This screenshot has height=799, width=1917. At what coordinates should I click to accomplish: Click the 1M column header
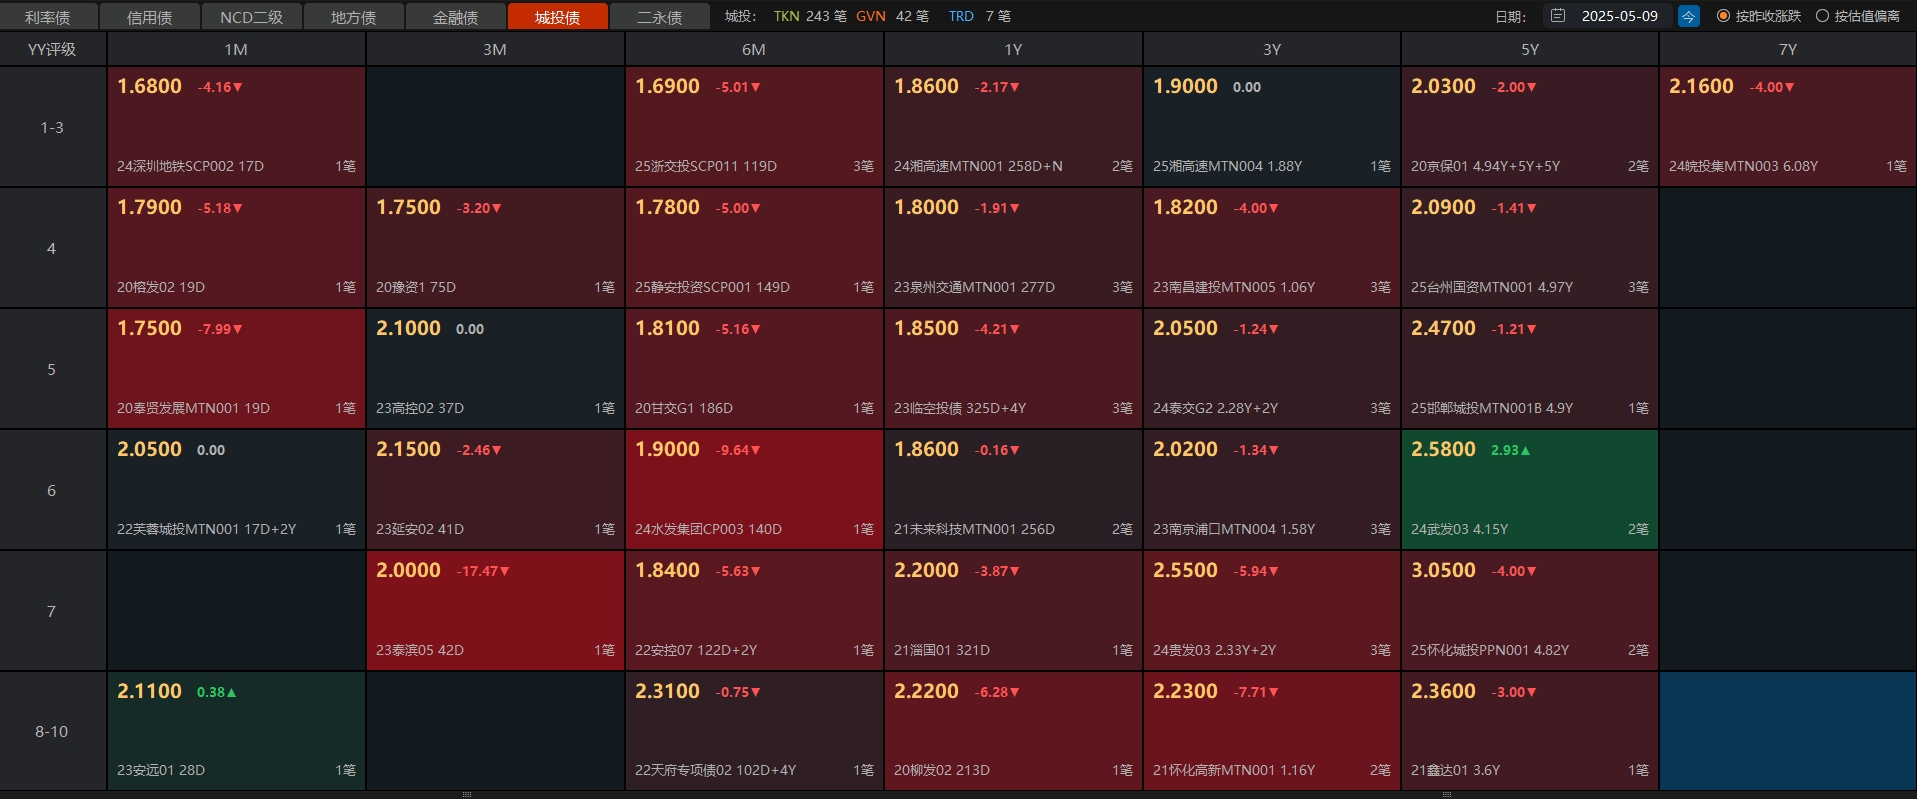point(236,49)
